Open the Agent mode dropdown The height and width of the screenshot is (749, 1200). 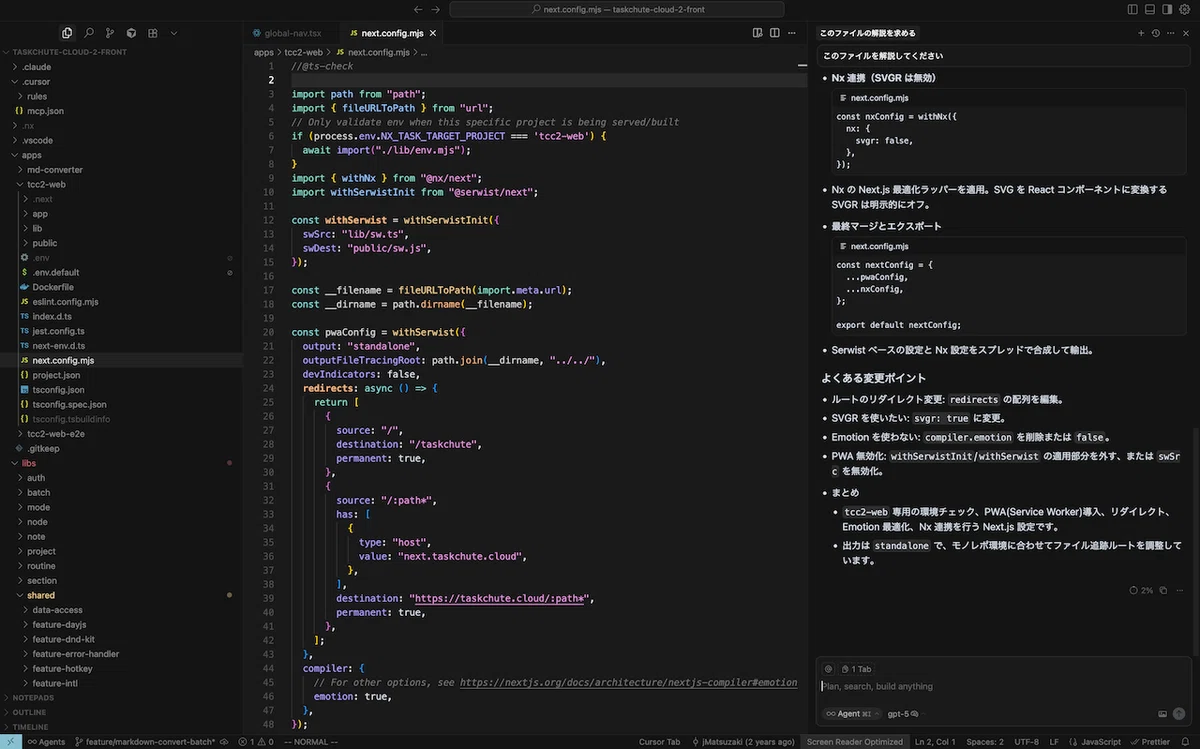(x=850, y=714)
